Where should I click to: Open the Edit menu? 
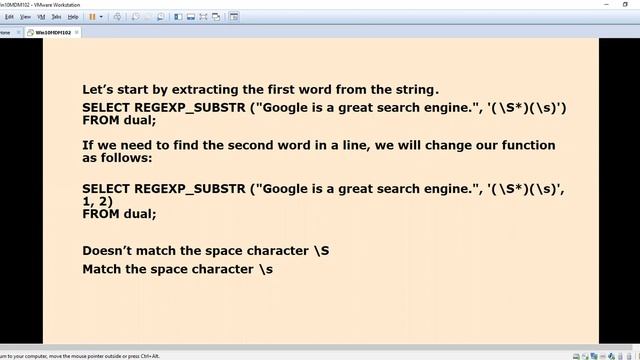point(9,17)
